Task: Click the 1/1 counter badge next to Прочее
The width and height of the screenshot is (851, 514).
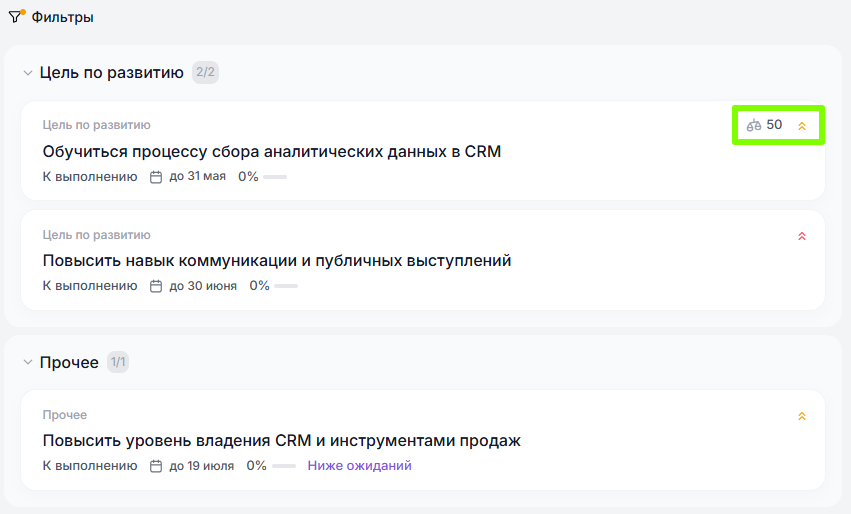Action: pos(118,362)
